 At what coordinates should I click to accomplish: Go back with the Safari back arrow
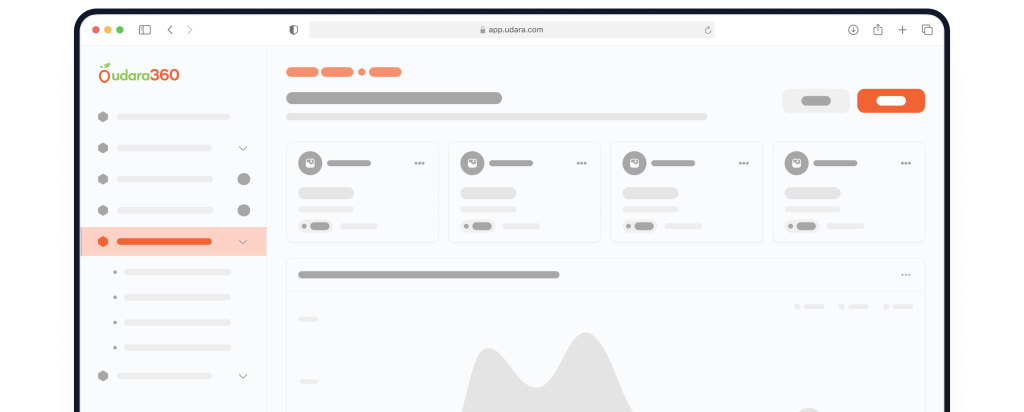pyautogui.click(x=170, y=30)
